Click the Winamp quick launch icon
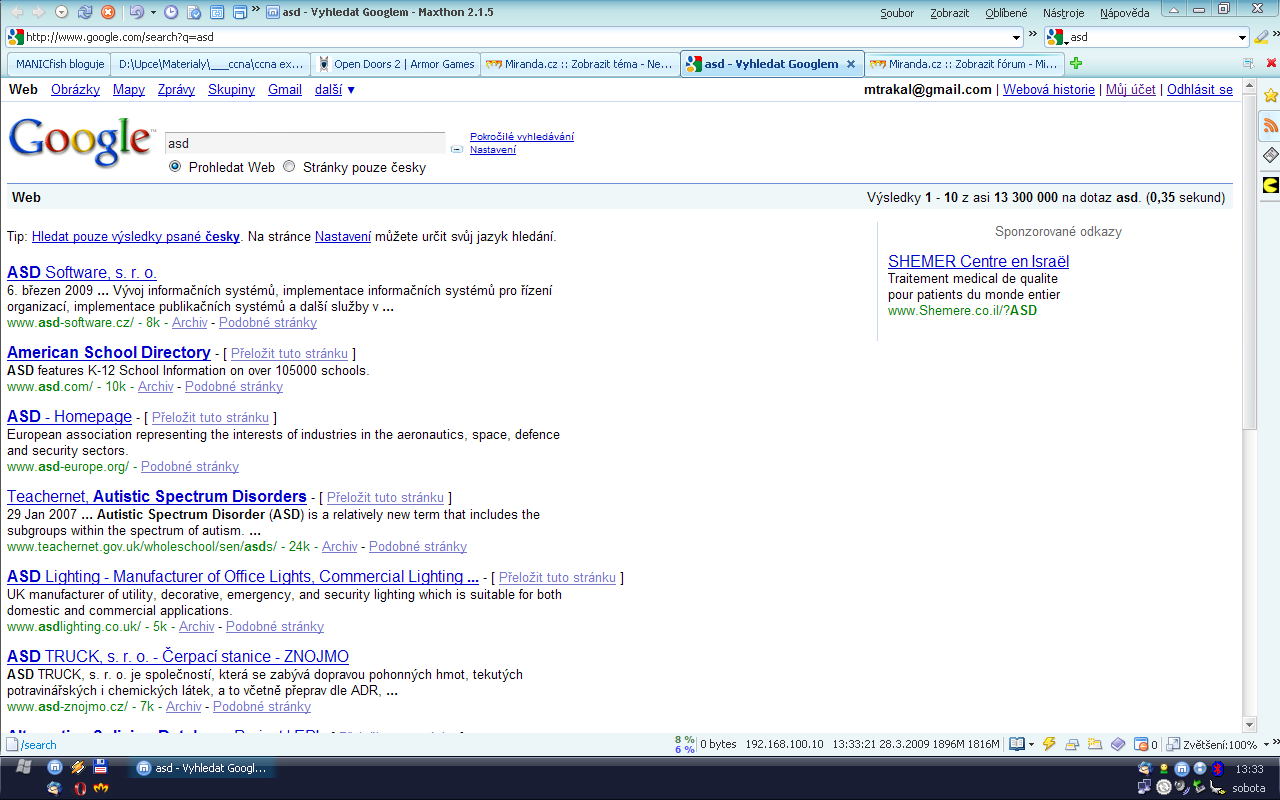Image resolution: width=1280 pixels, height=800 pixels. [78, 768]
